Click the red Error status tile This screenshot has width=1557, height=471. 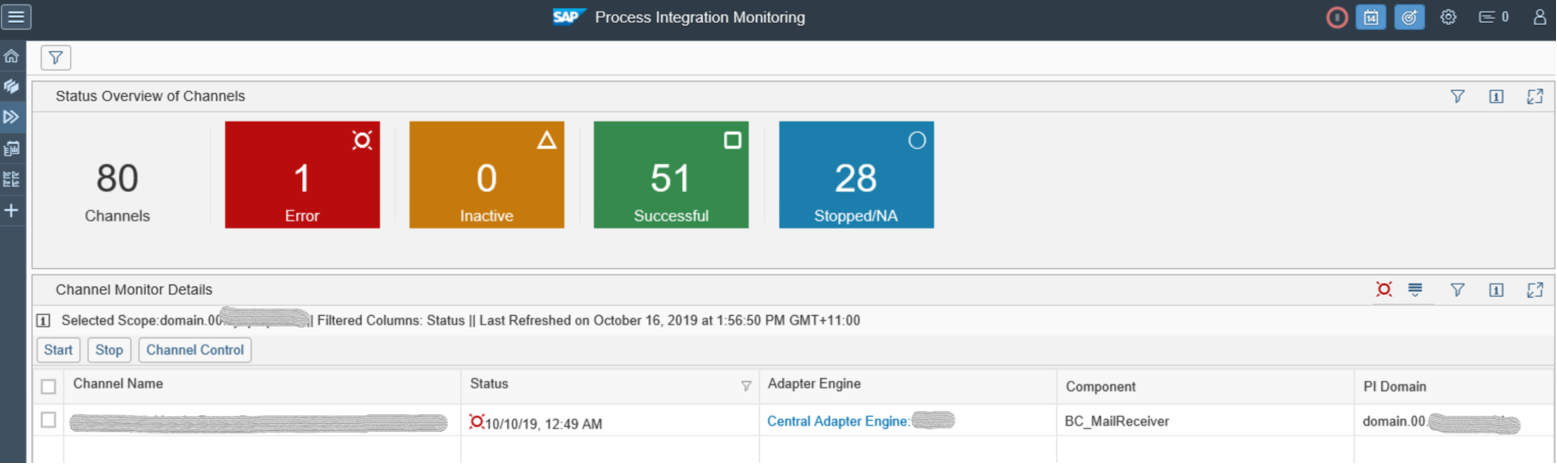tap(302, 175)
